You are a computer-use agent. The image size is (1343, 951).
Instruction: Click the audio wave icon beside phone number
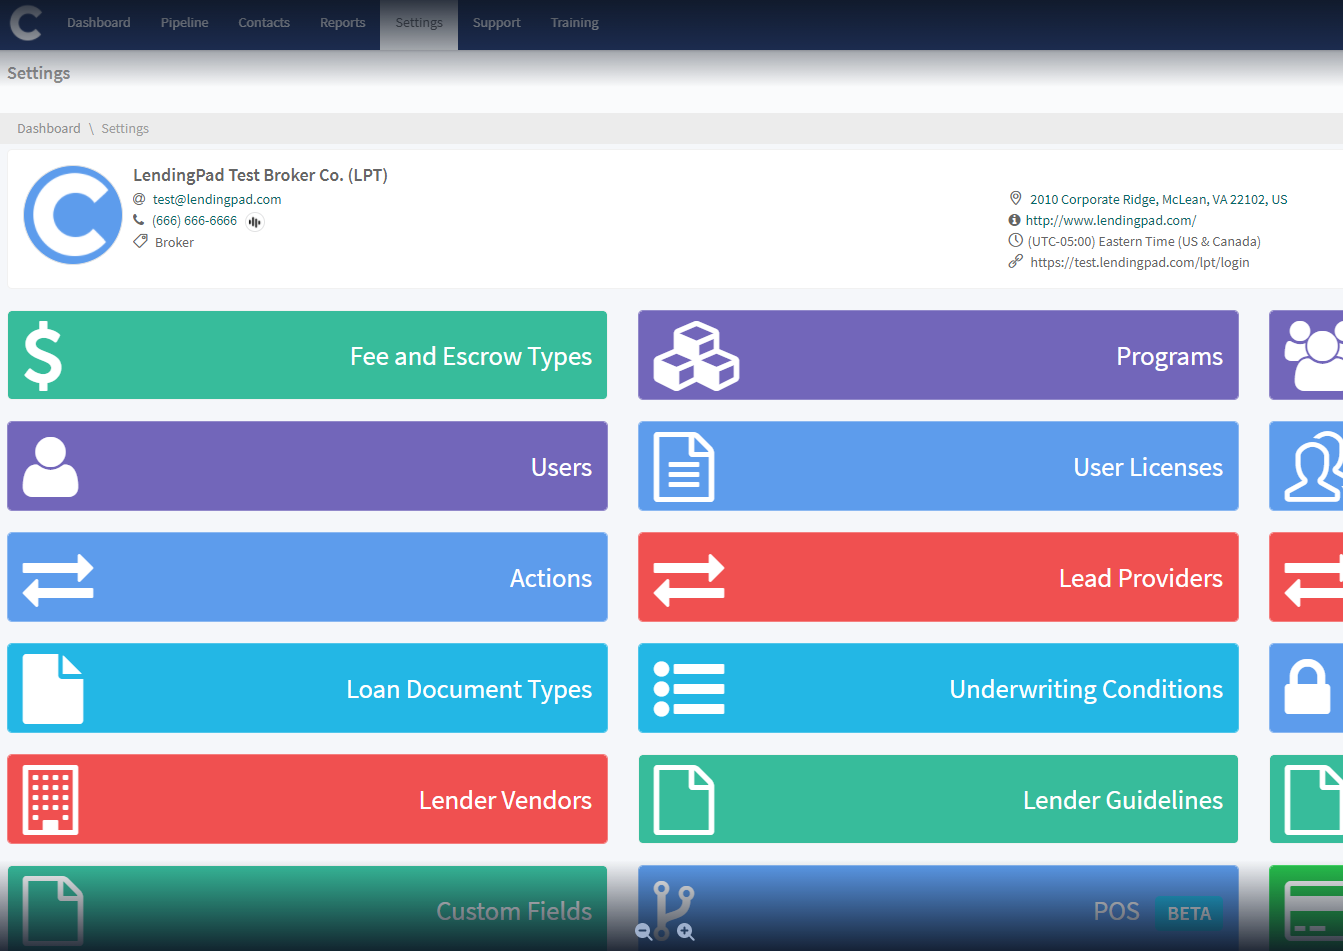click(255, 222)
